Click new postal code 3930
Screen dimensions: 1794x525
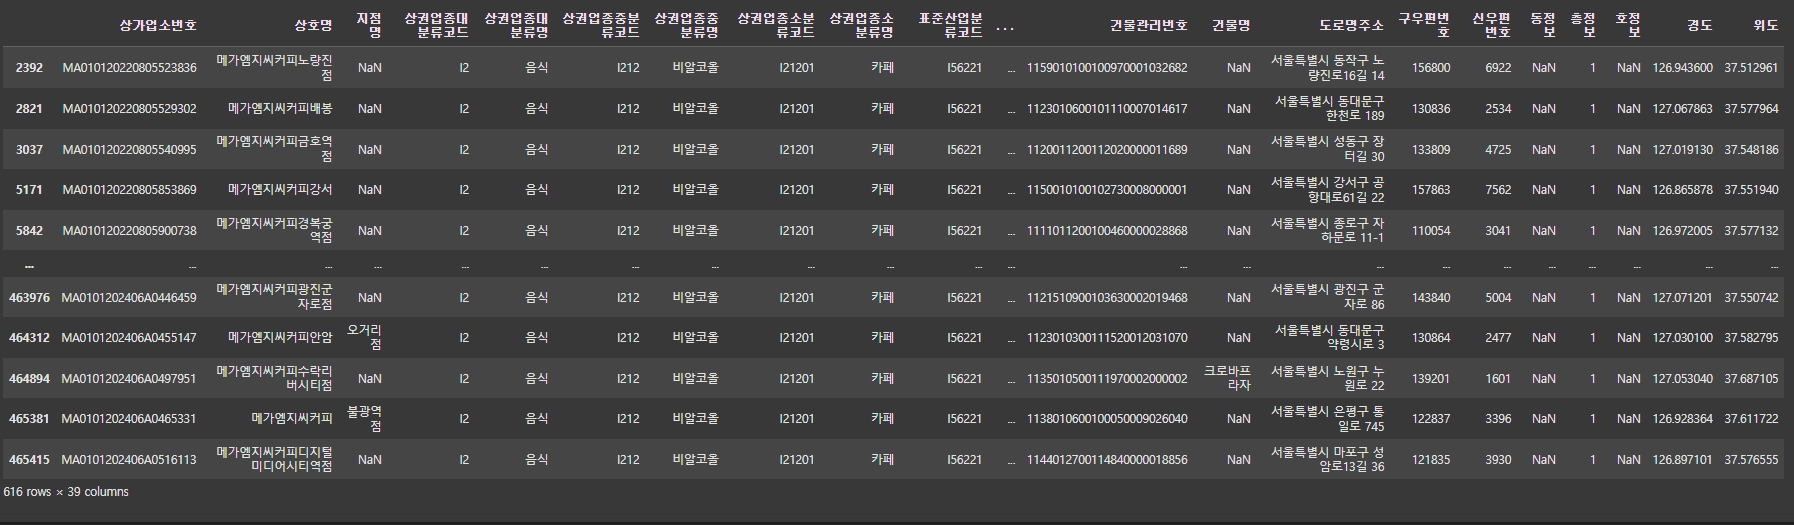click(1498, 459)
